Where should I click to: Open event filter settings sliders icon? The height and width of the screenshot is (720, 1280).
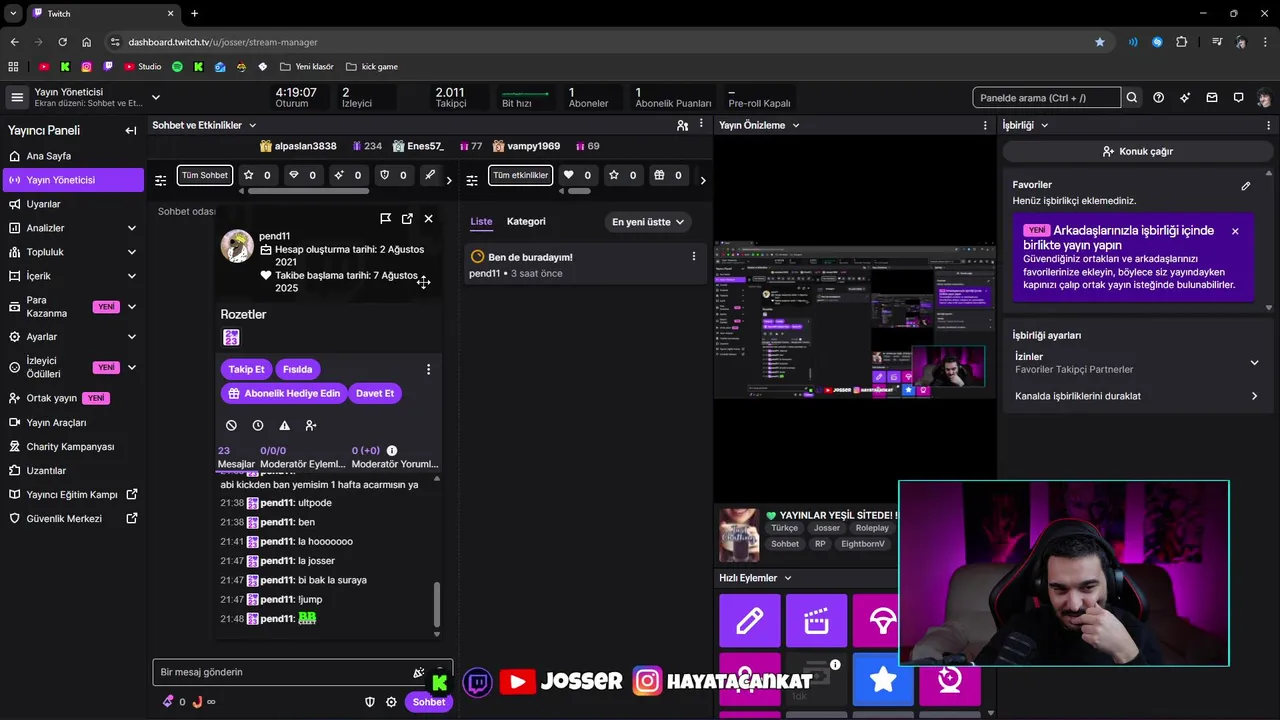[x=473, y=180]
